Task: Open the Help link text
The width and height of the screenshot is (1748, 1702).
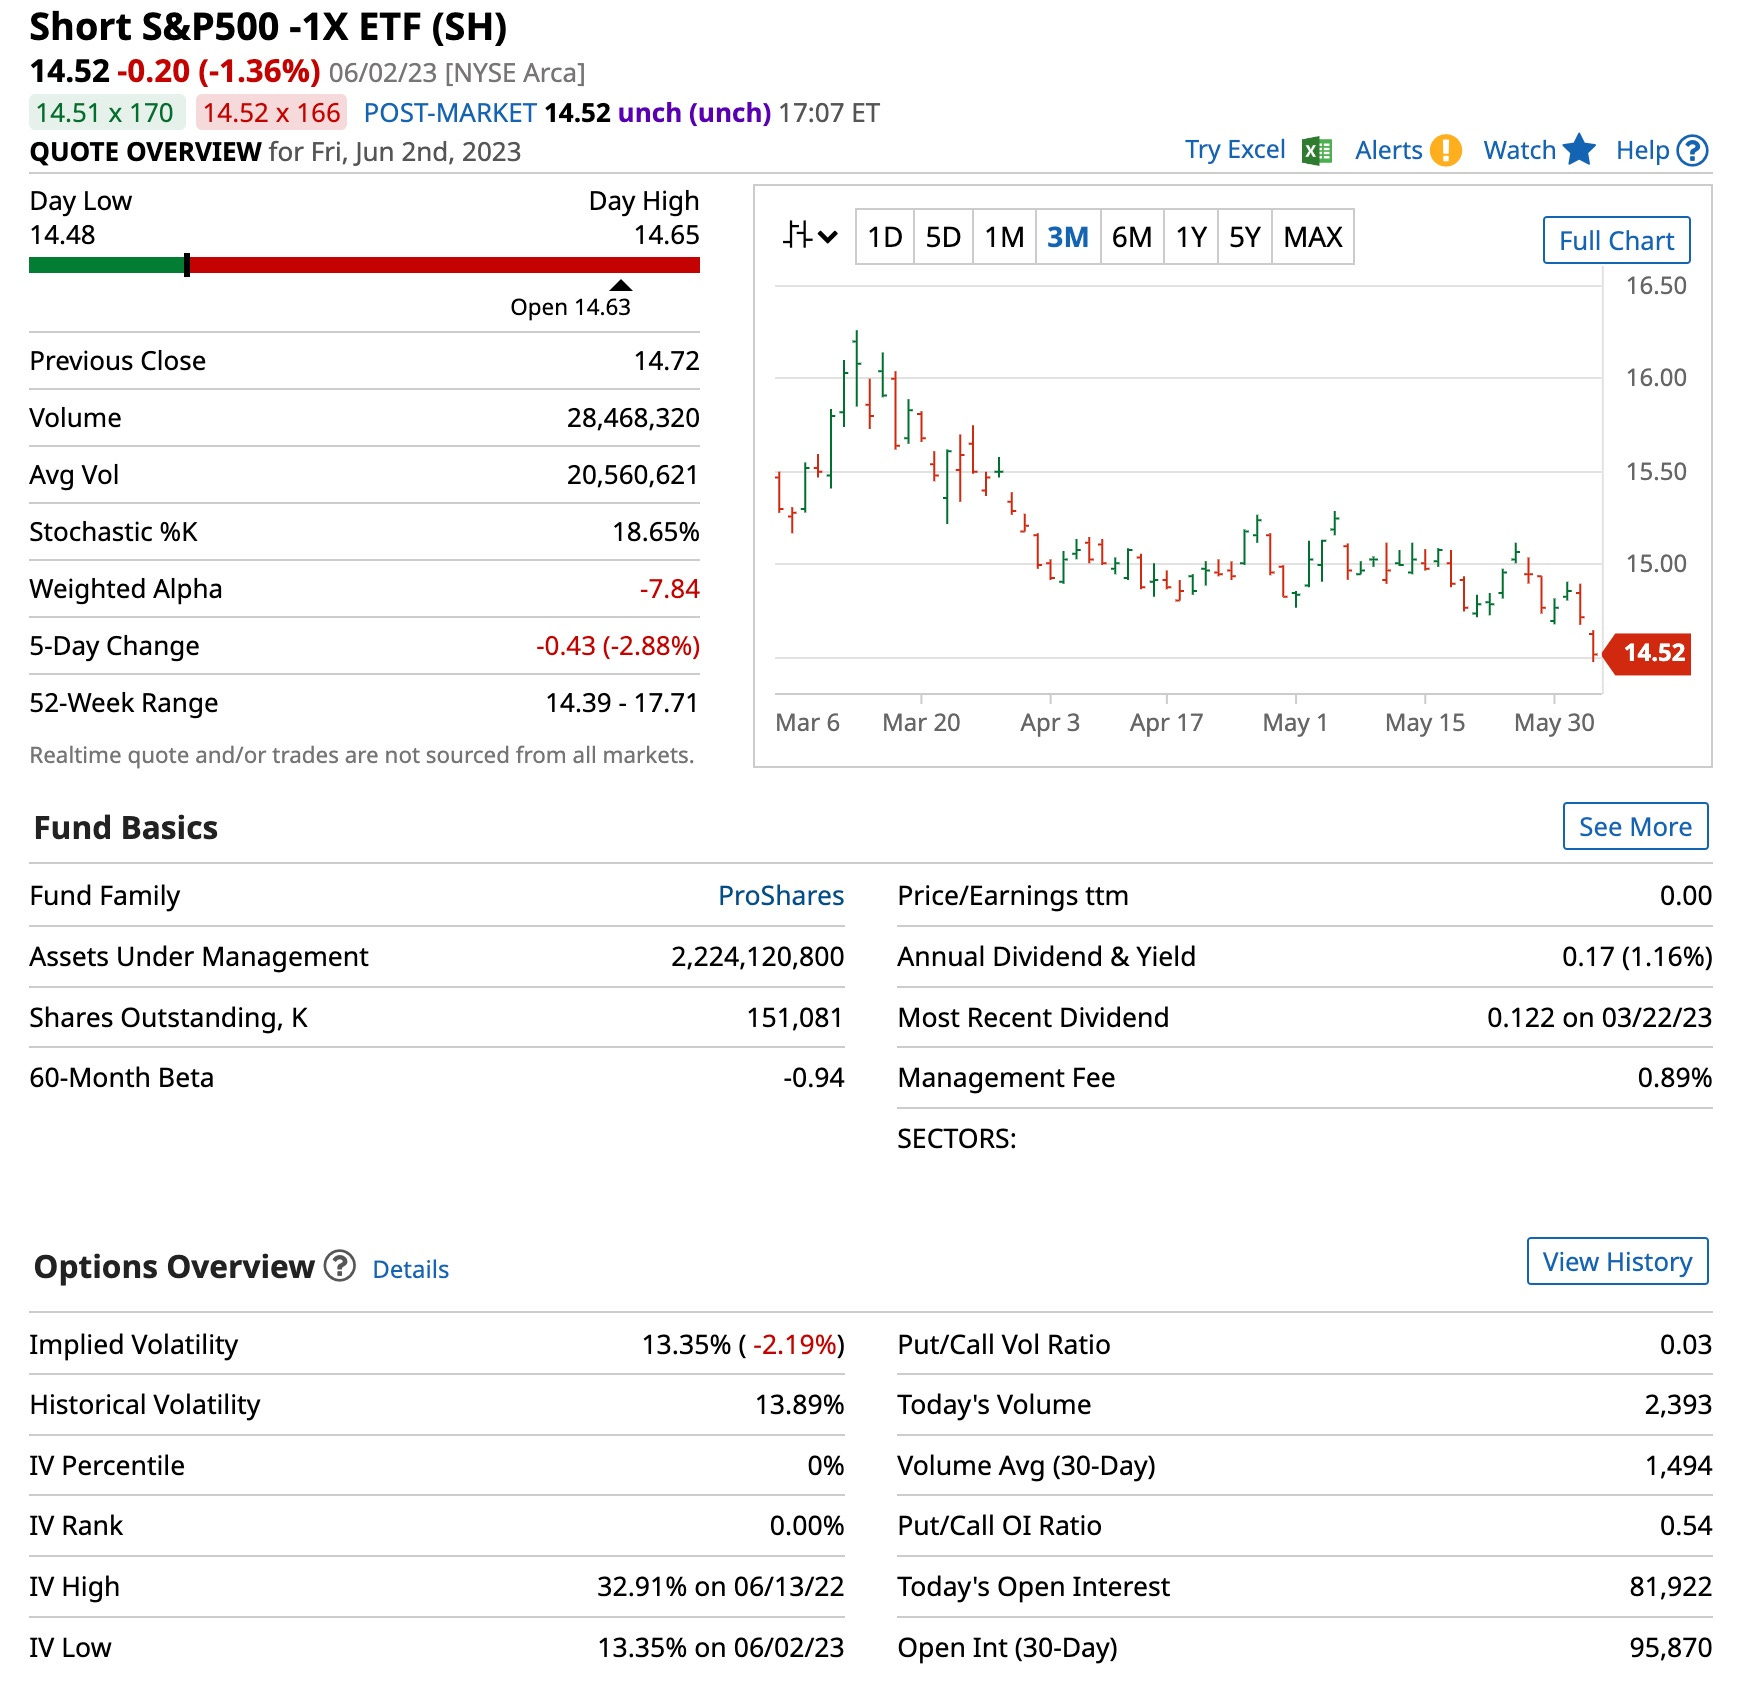Action: tap(1642, 150)
